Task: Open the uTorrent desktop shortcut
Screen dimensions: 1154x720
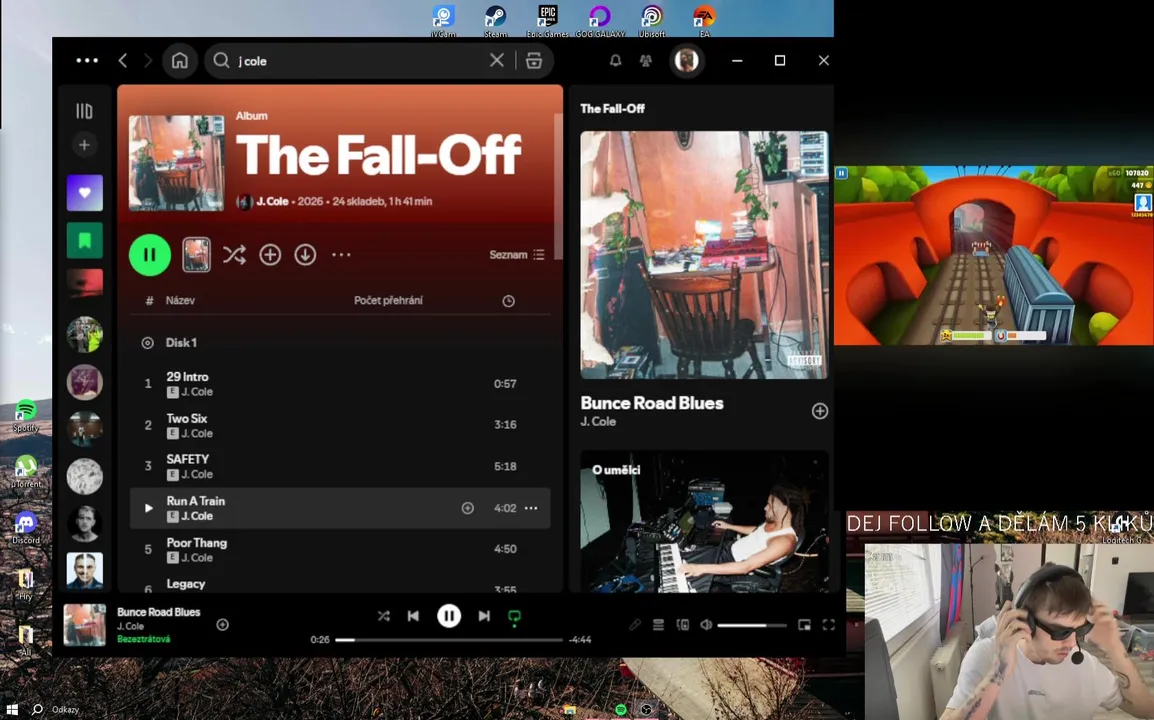Action: tap(26, 471)
